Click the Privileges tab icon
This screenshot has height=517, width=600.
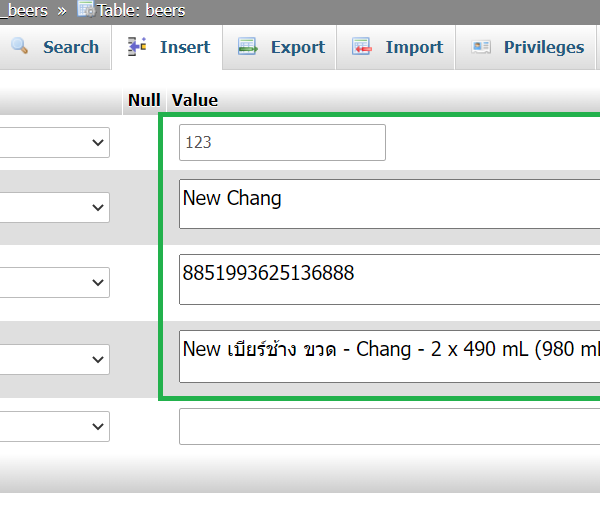[481, 47]
